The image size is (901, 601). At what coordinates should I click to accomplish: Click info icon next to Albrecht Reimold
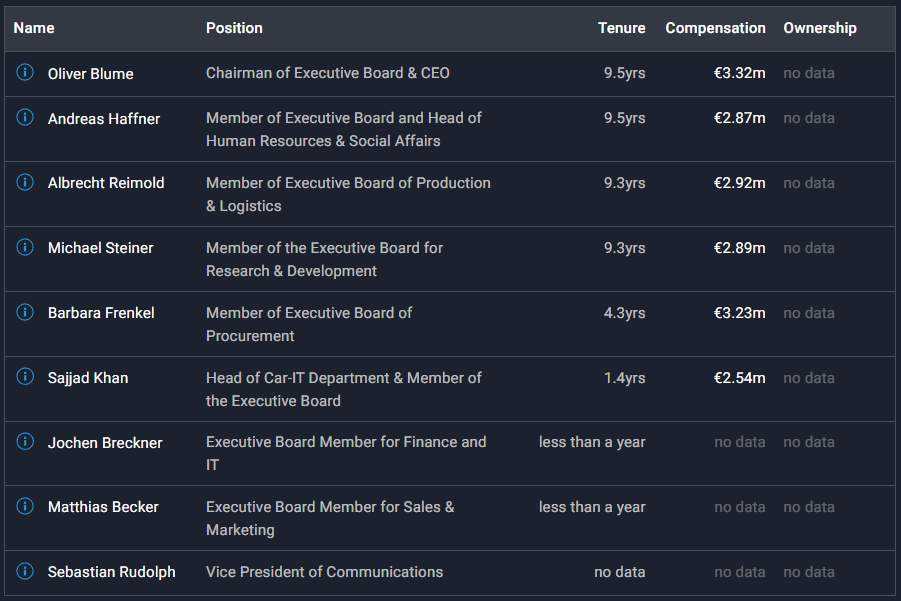click(x=25, y=183)
